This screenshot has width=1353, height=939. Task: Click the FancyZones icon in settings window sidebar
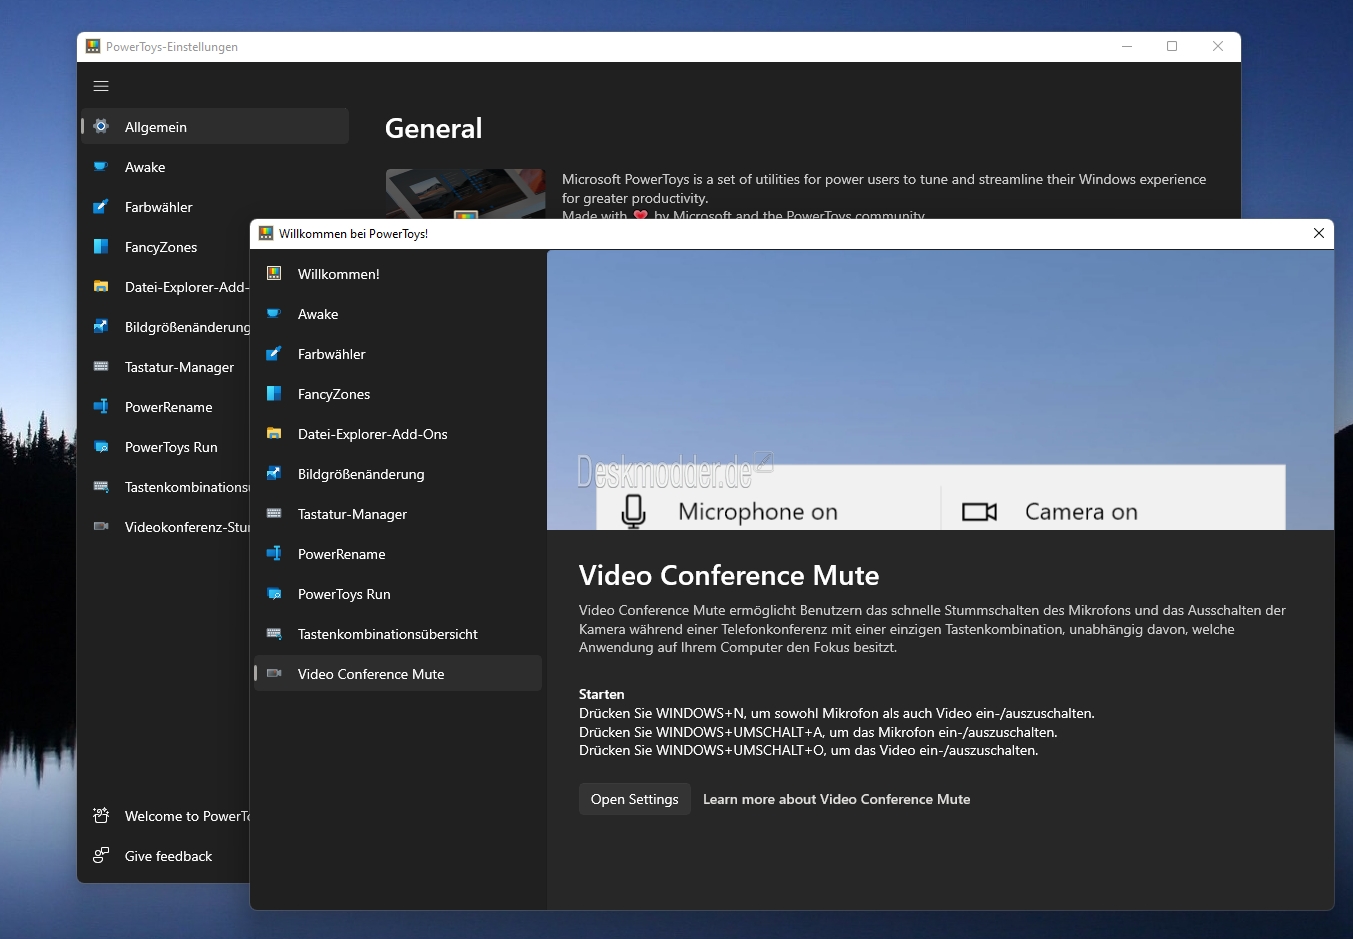(101, 246)
